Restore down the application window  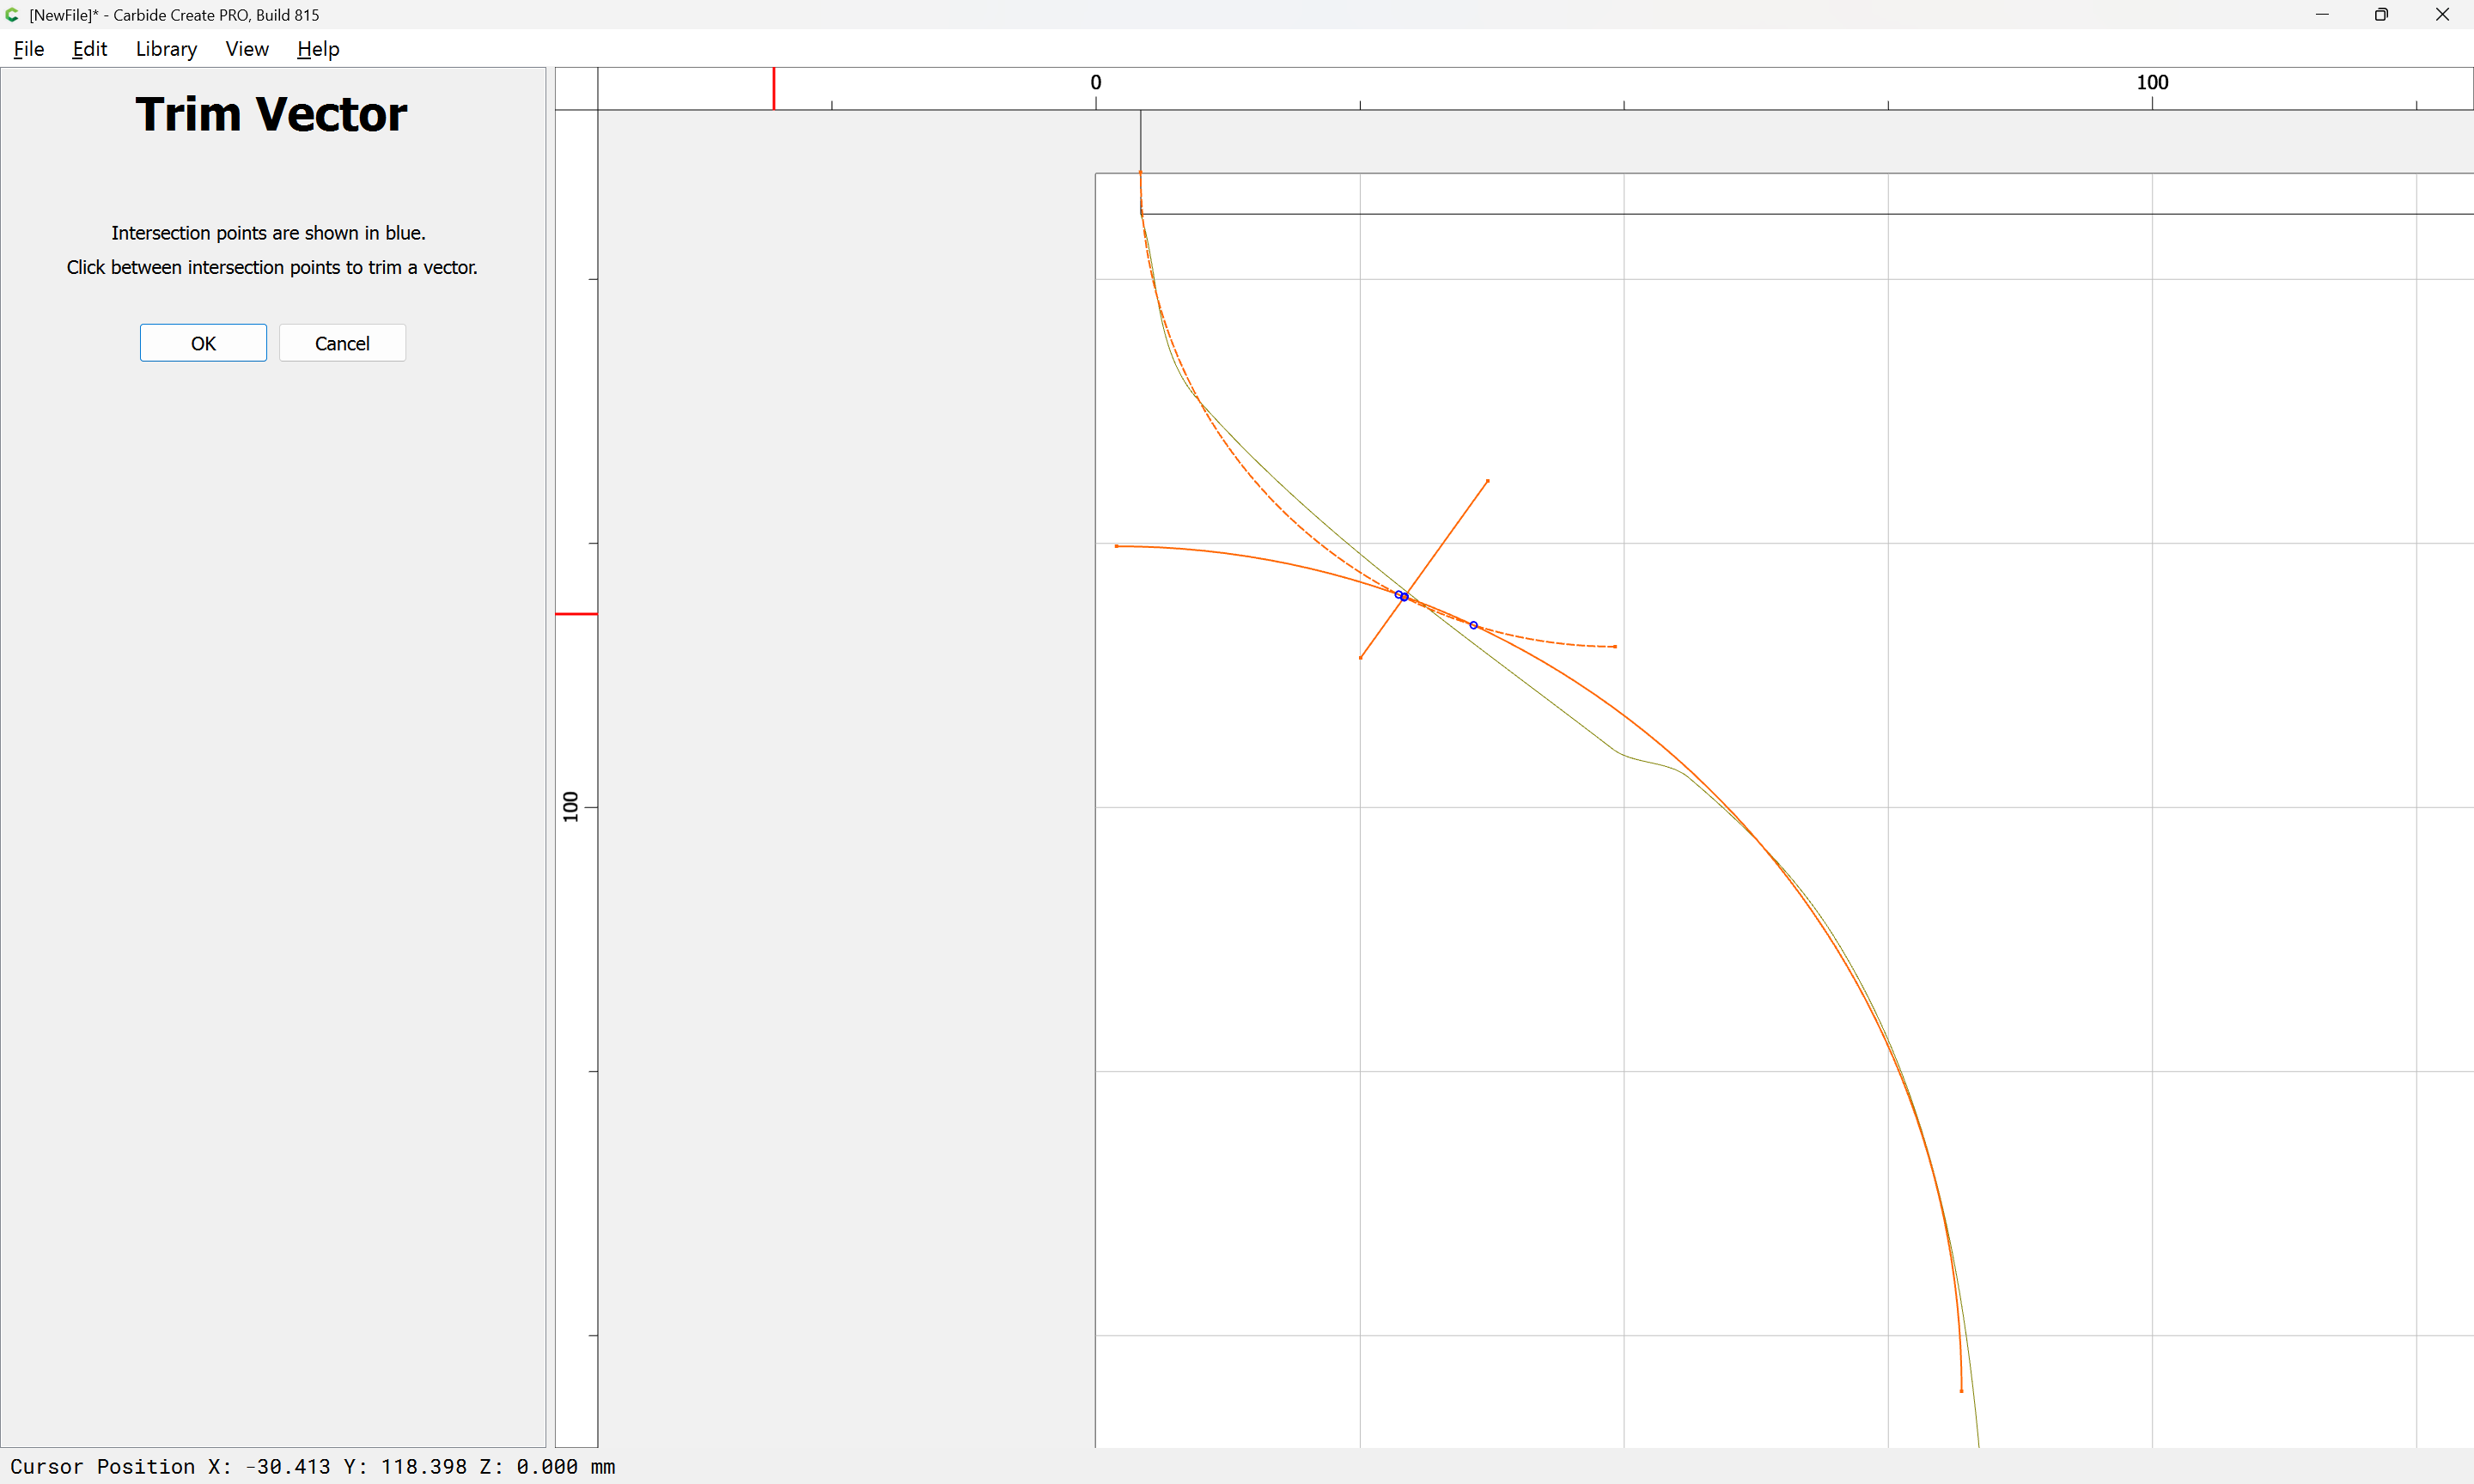point(2381,15)
